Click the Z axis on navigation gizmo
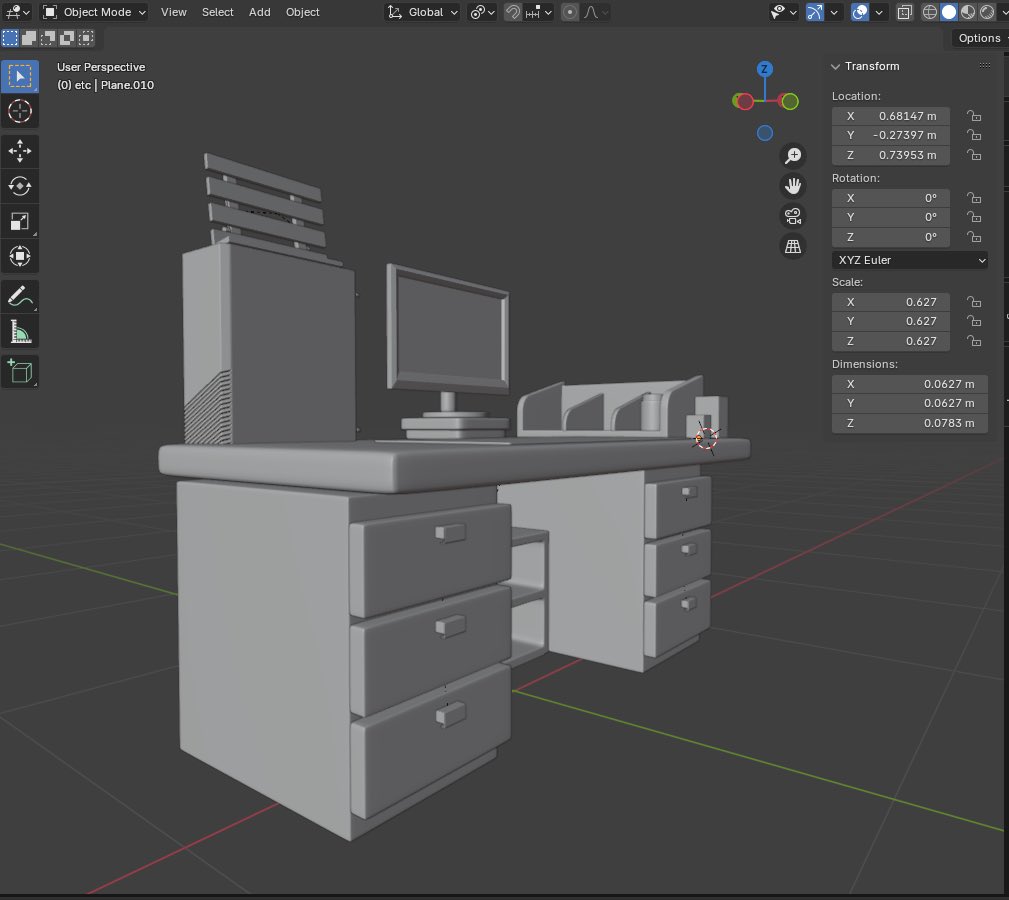 point(764,69)
